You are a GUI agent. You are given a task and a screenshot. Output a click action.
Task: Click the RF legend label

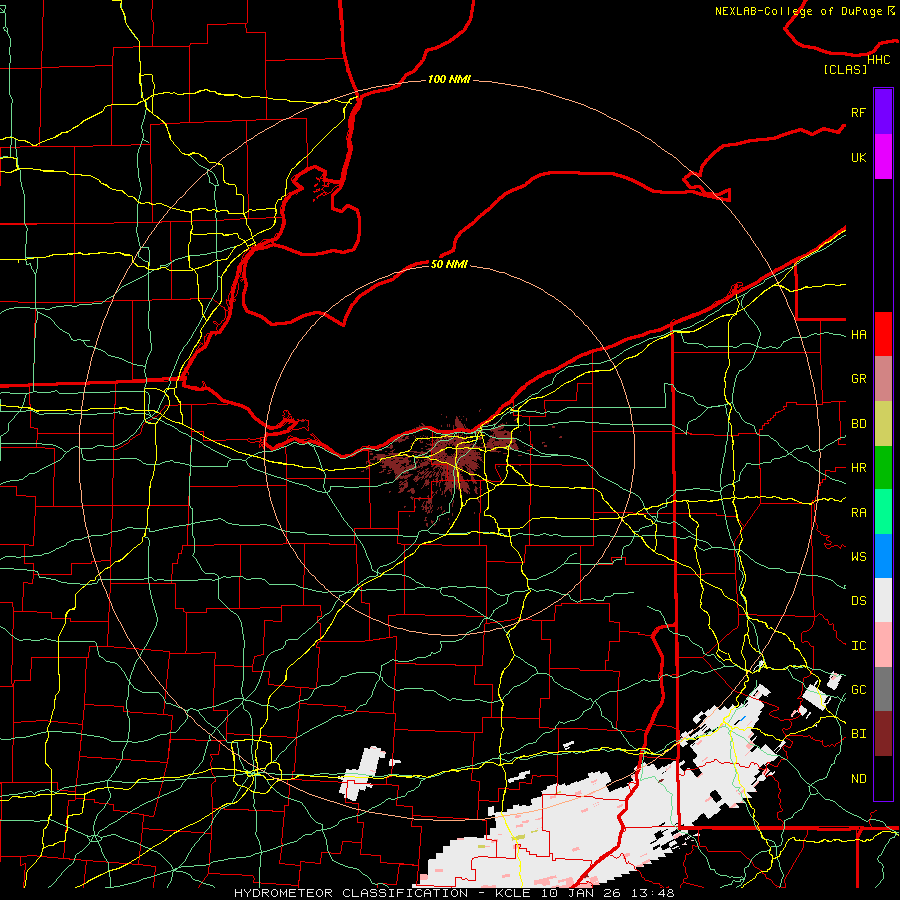pyautogui.click(x=858, y=112)
